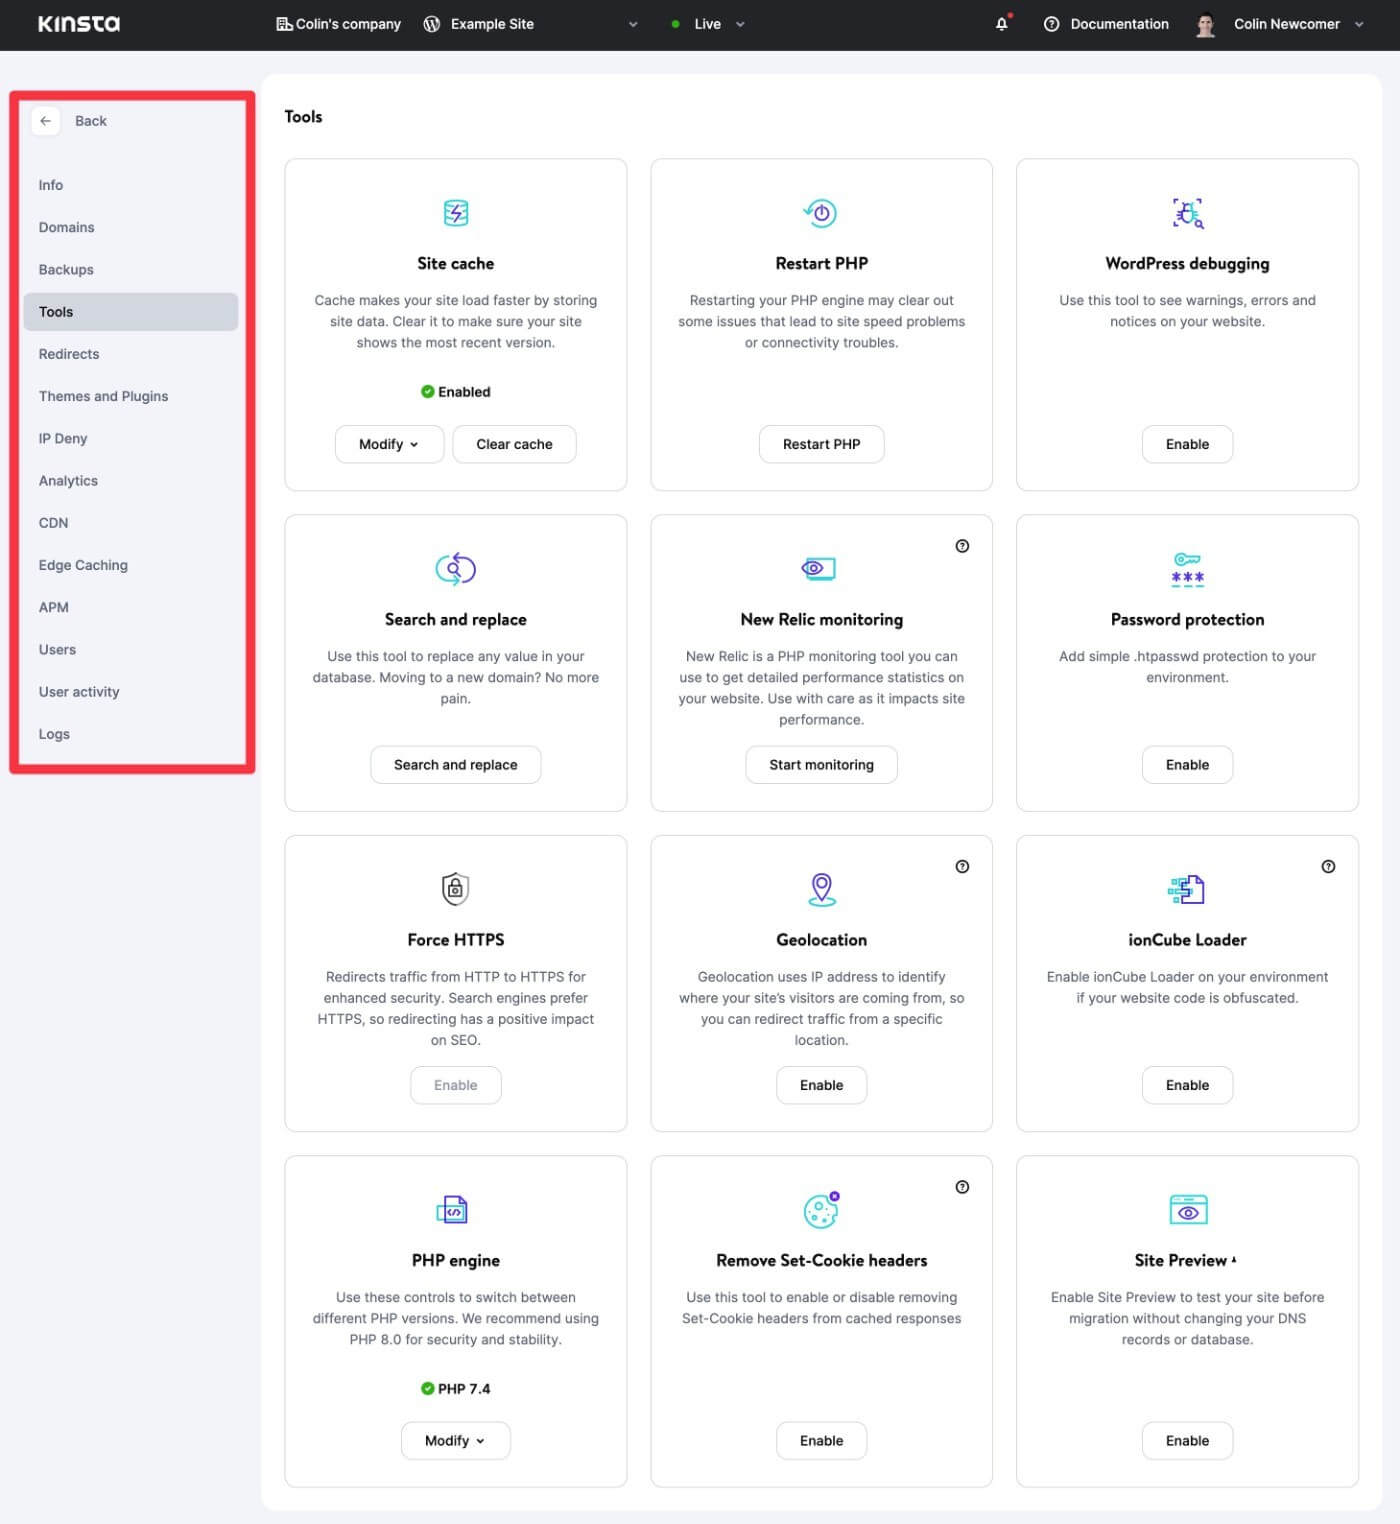Click the "PHP 7.4" status text
The image size is (1400, 1524).
(x=464, y=1389)
